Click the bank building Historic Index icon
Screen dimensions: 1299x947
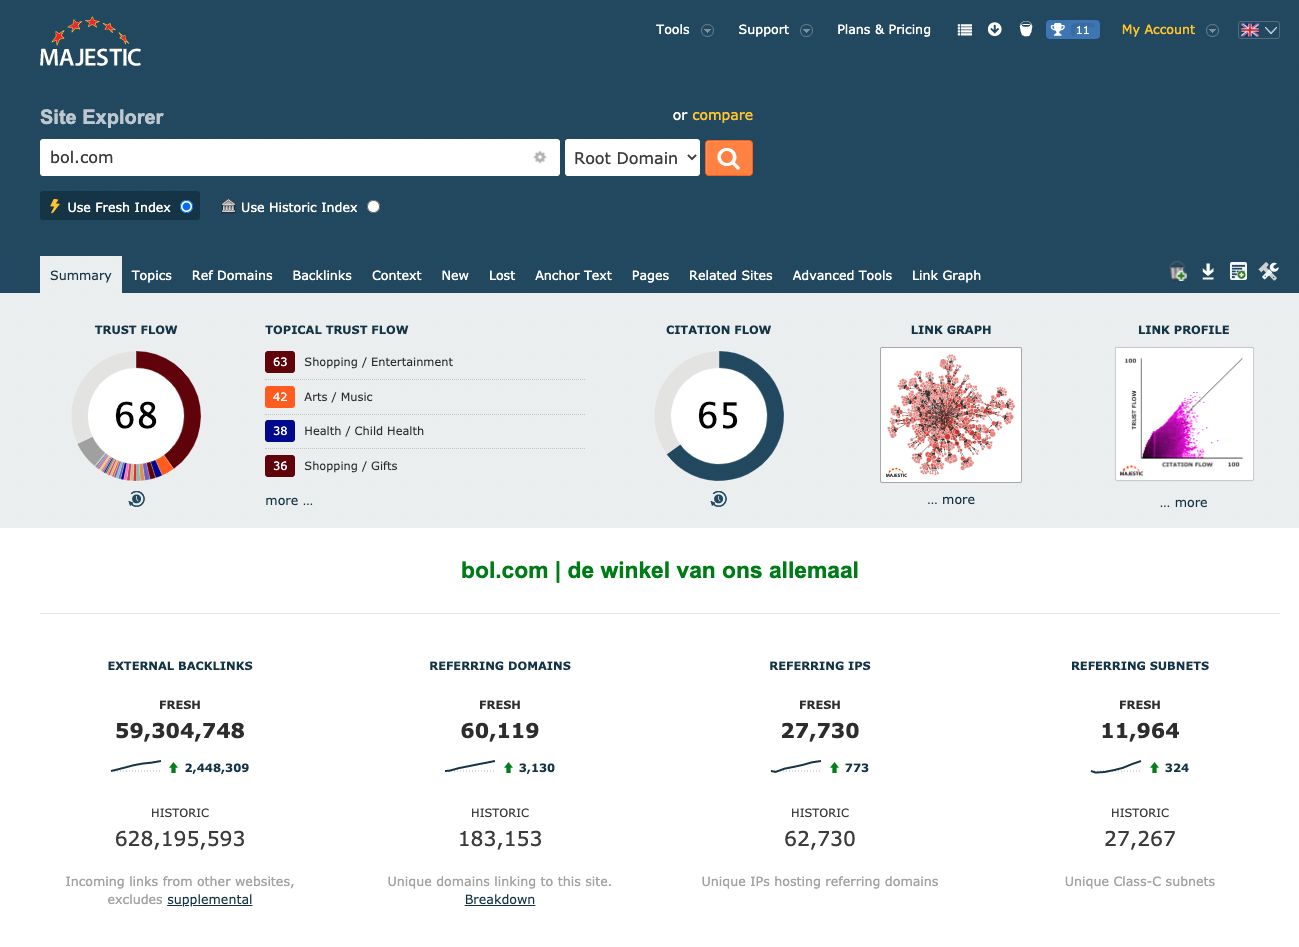pyautogui.click(x=229, y=206)
